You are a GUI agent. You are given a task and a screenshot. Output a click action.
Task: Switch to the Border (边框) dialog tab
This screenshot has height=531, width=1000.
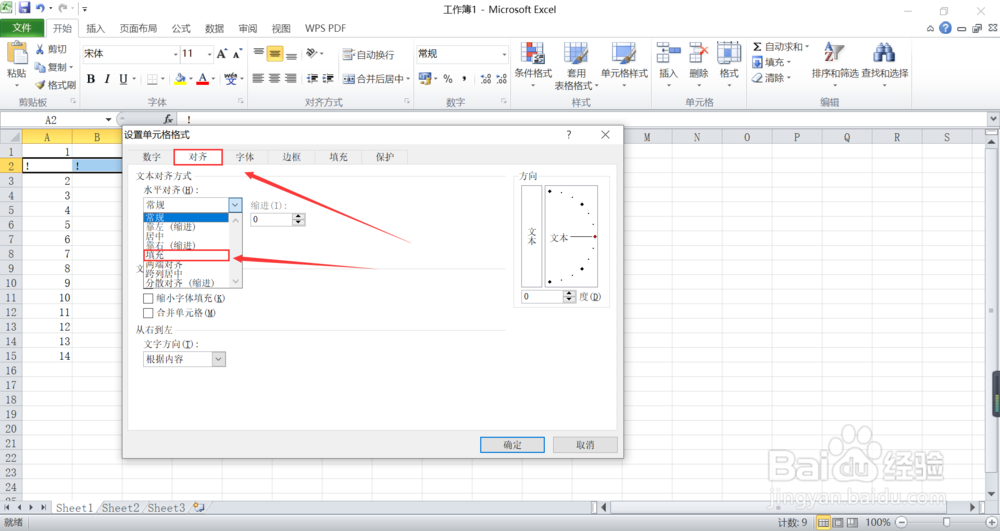click(291, 157)
